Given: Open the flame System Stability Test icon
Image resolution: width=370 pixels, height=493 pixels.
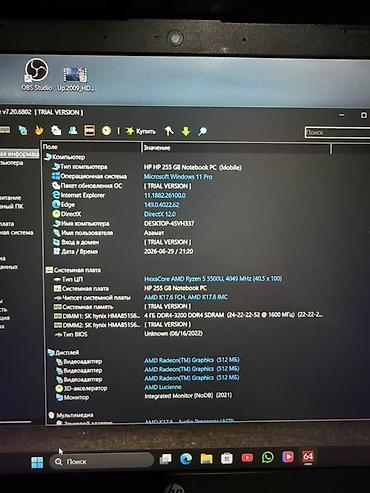Looking at the screenshot, I should [x=39, y=130].
